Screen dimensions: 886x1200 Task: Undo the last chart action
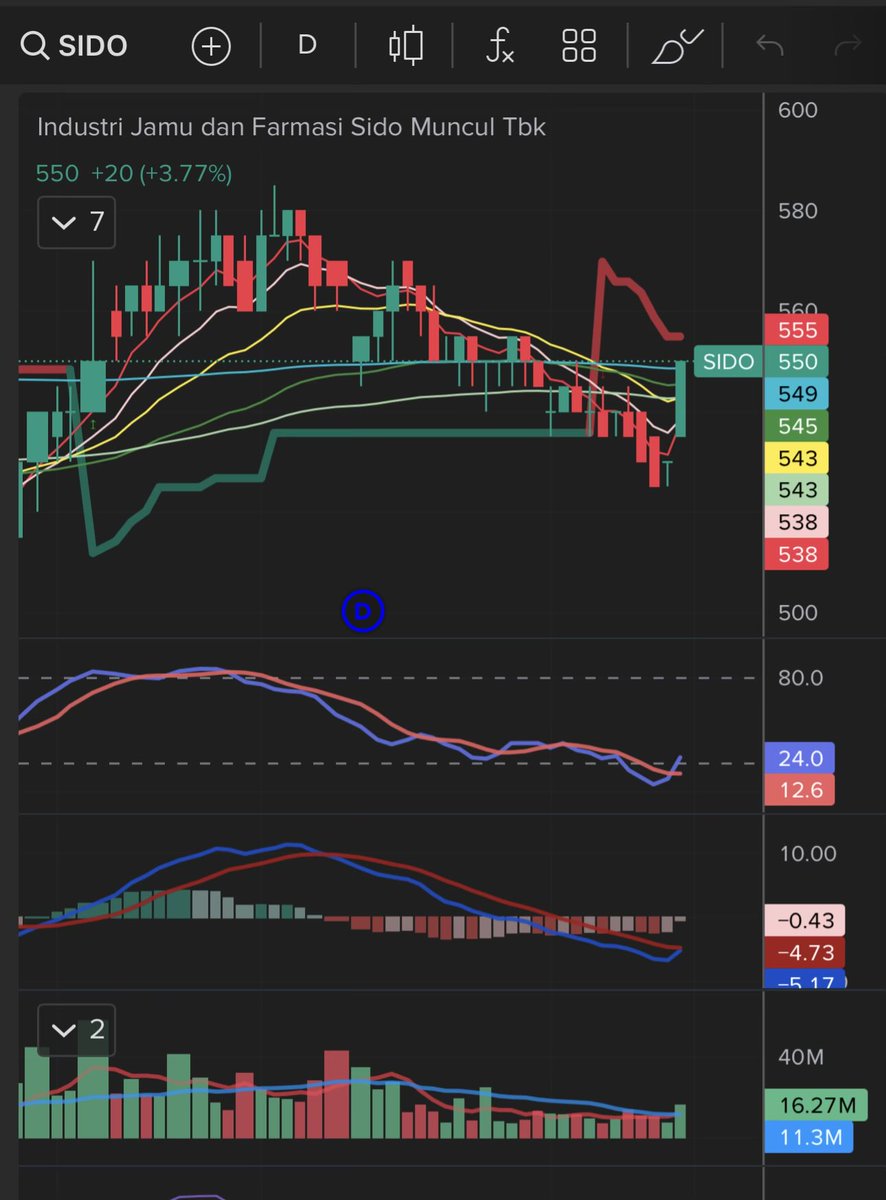769,46
